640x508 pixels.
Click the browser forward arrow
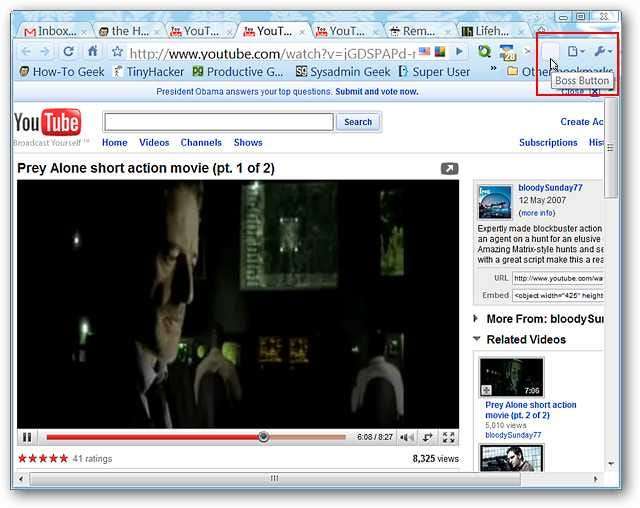(x=45, y=52)
